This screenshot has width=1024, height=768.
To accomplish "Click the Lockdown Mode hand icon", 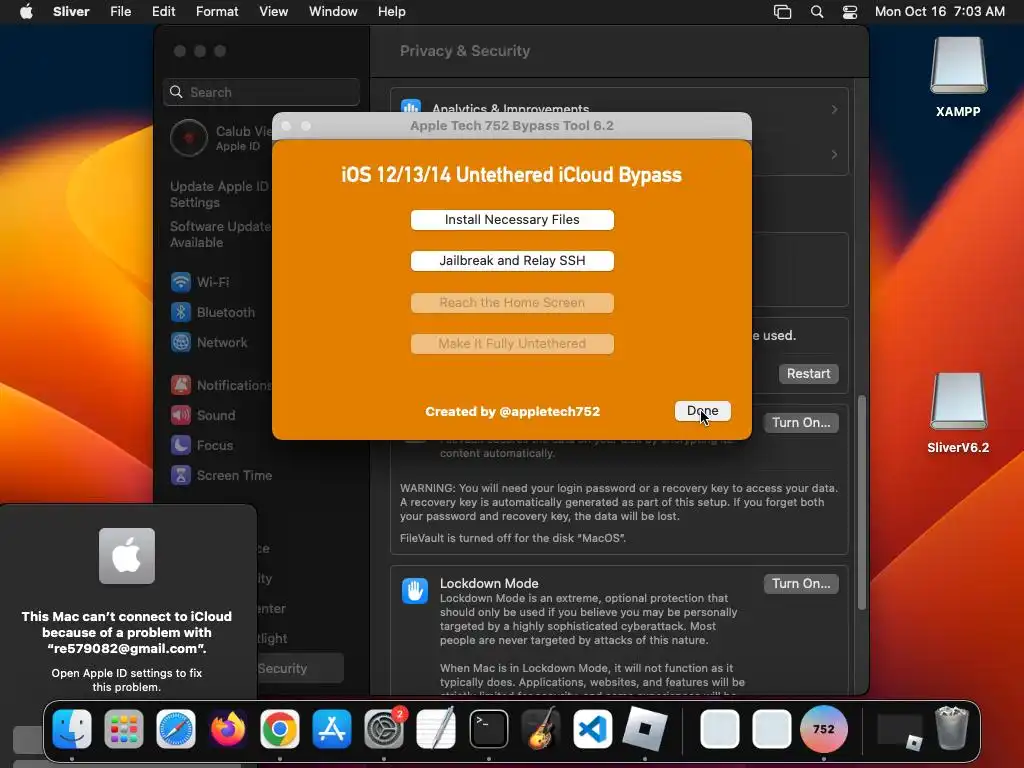I will (415, 591).
